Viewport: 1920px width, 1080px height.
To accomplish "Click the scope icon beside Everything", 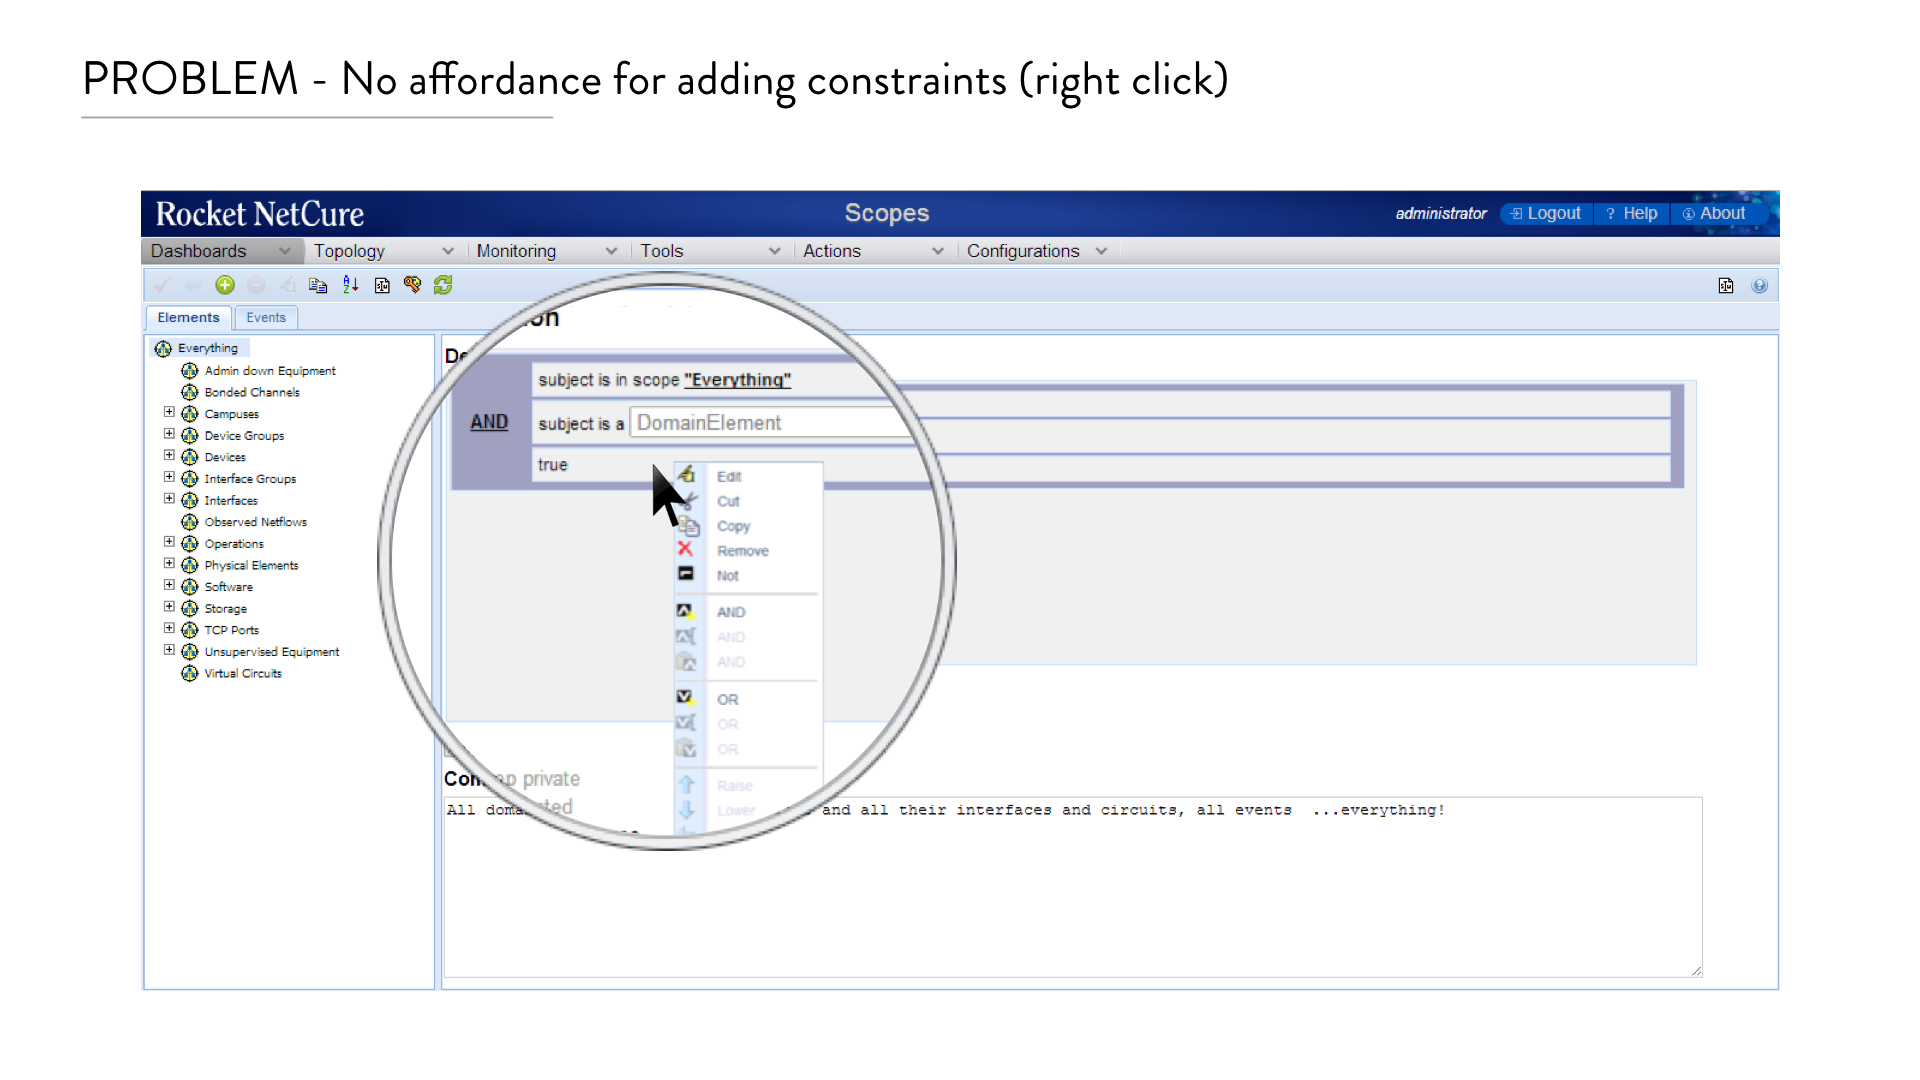I will click(163, 349).
